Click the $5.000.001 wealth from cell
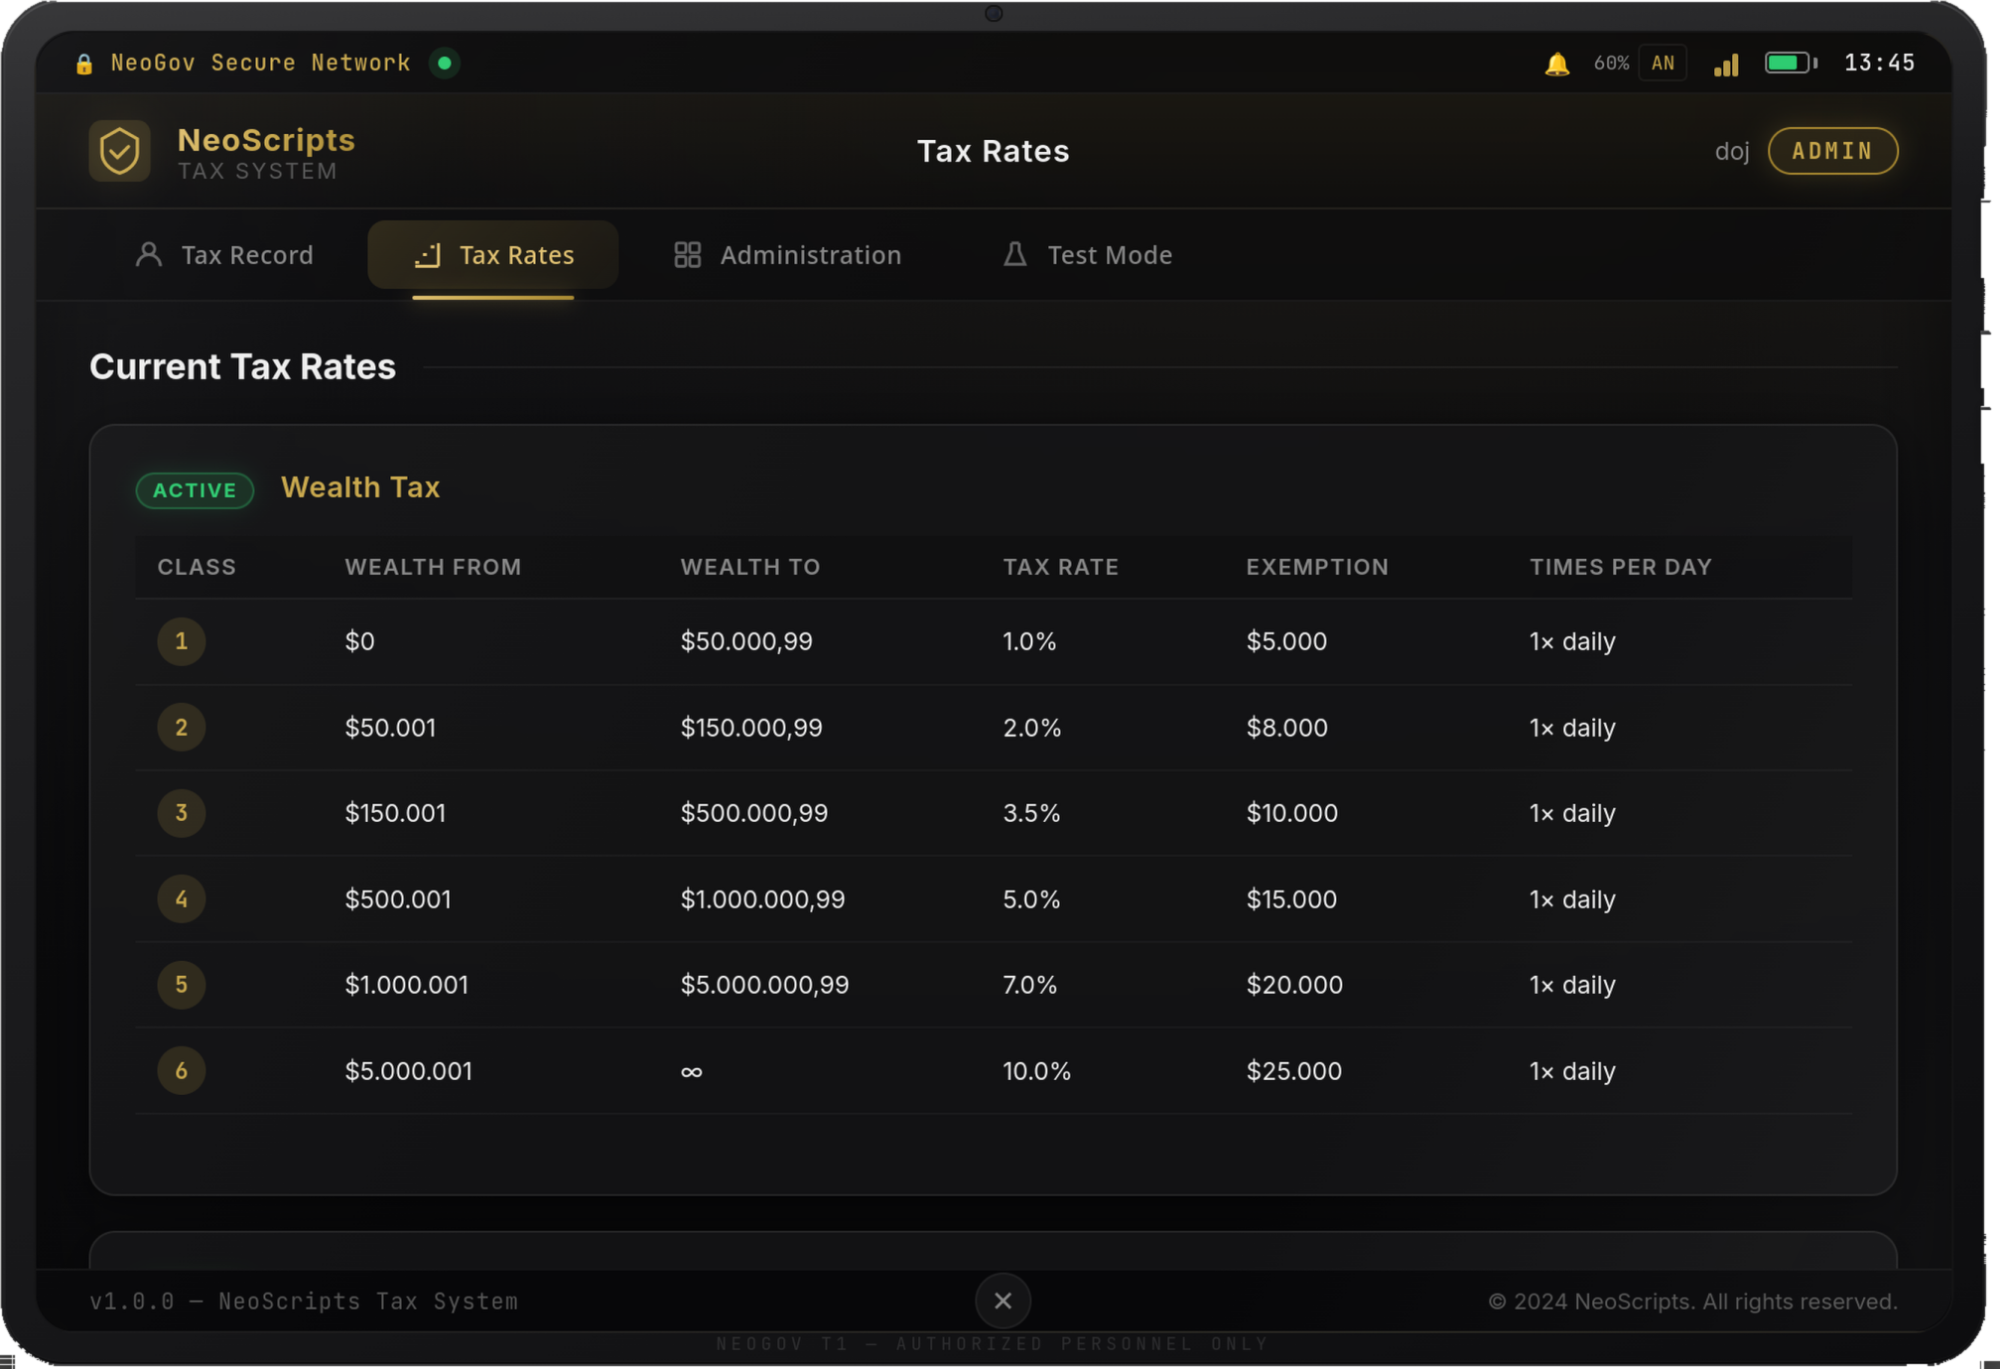Image resolution: width=2000 pixels, height=1369 pixels. [408, 1070]
